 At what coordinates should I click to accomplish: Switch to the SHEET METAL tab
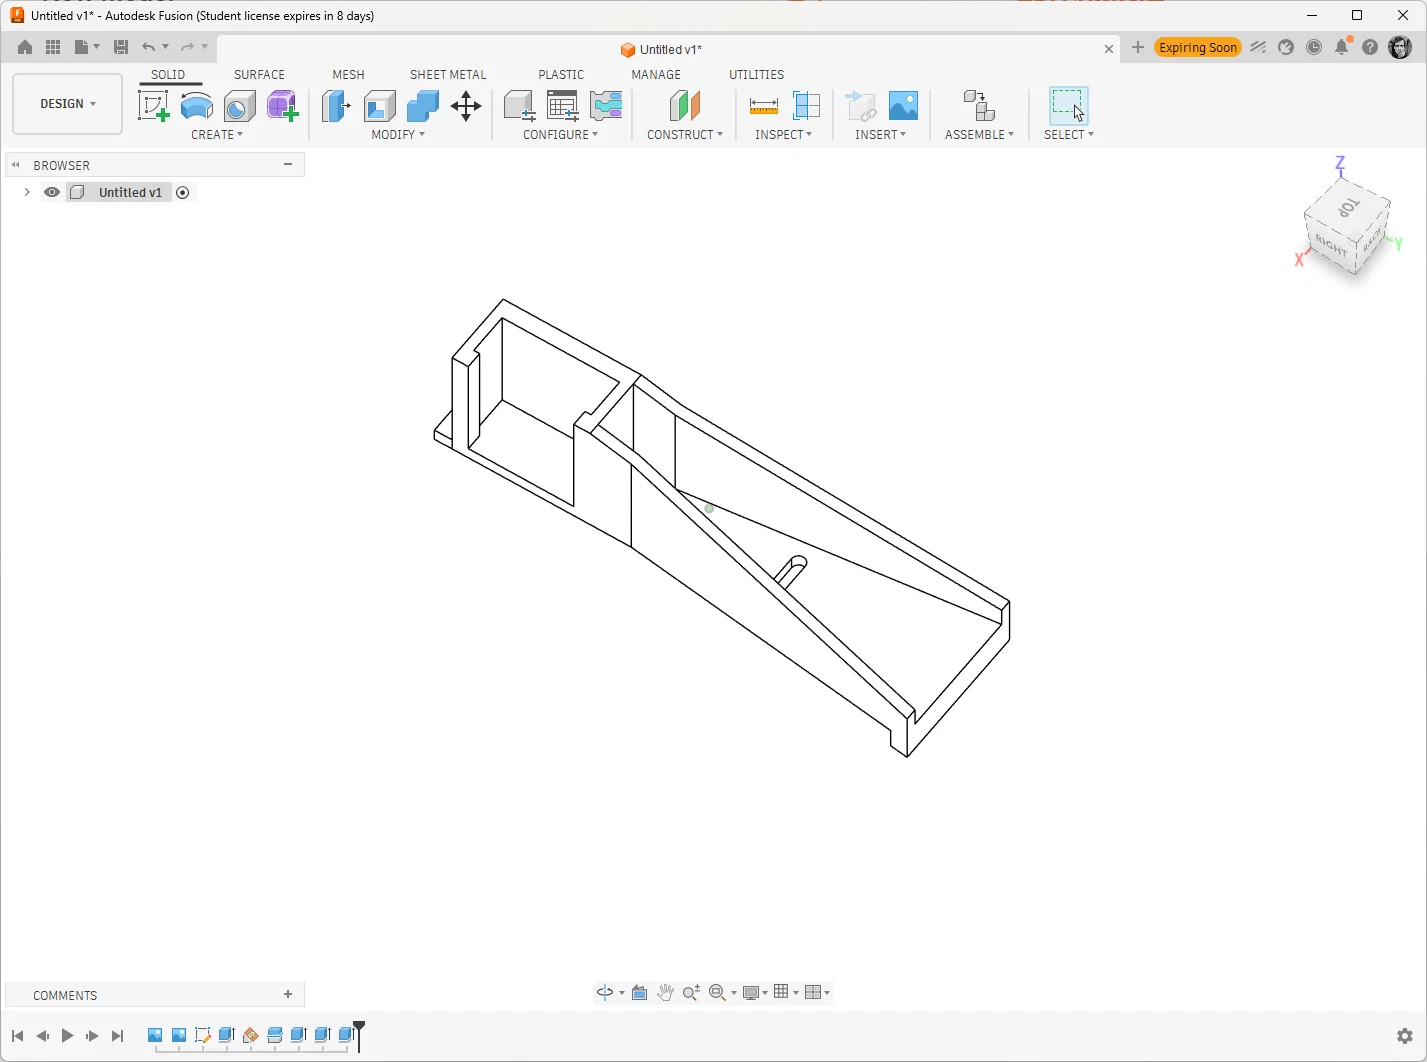[448, 75]
